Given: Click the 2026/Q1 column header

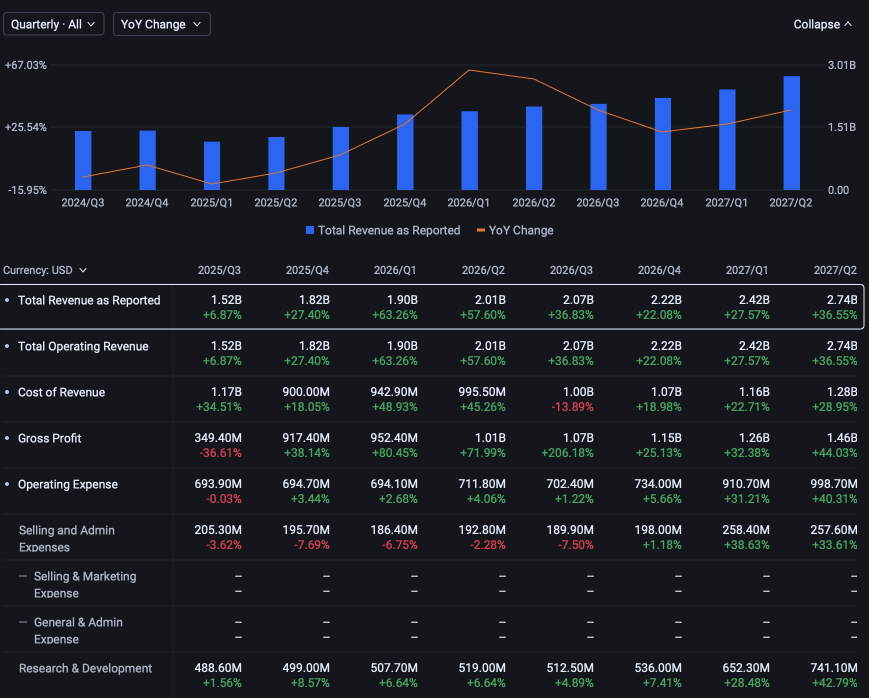Looking at the screenshot, I should [395, 270].
